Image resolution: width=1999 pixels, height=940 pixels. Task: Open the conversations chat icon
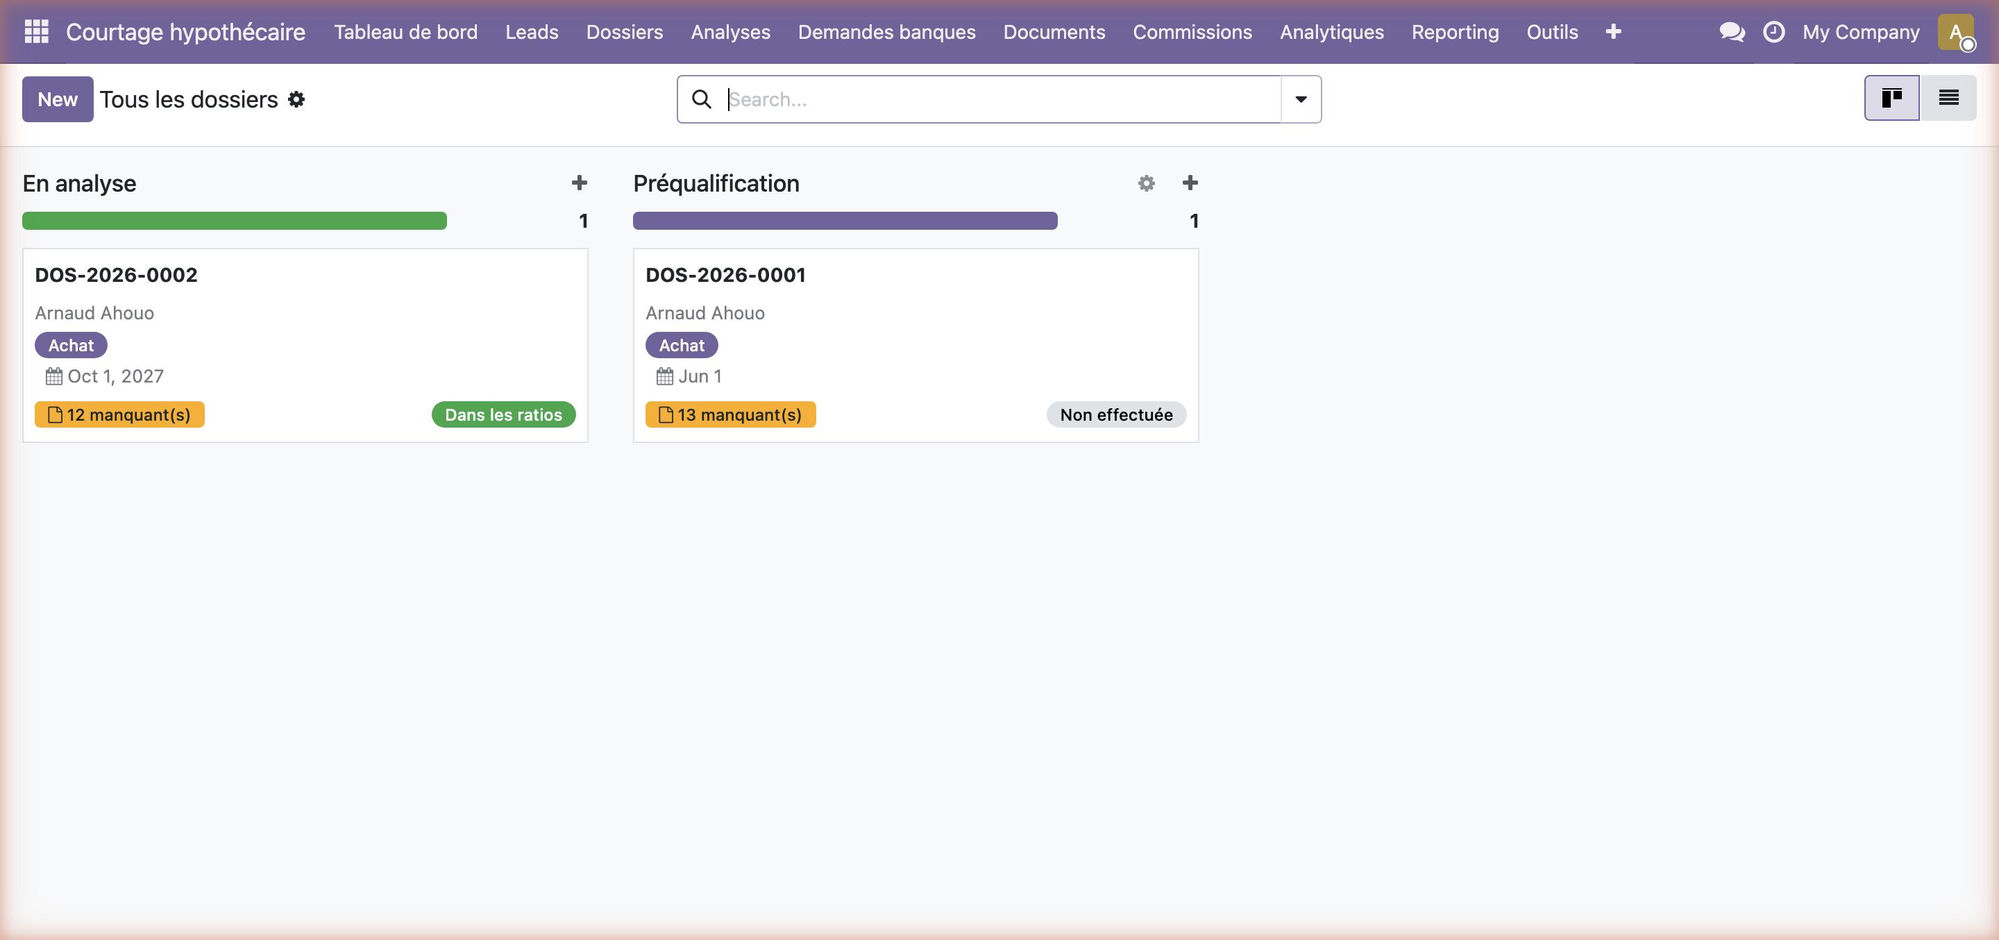tap(1732, 32)
